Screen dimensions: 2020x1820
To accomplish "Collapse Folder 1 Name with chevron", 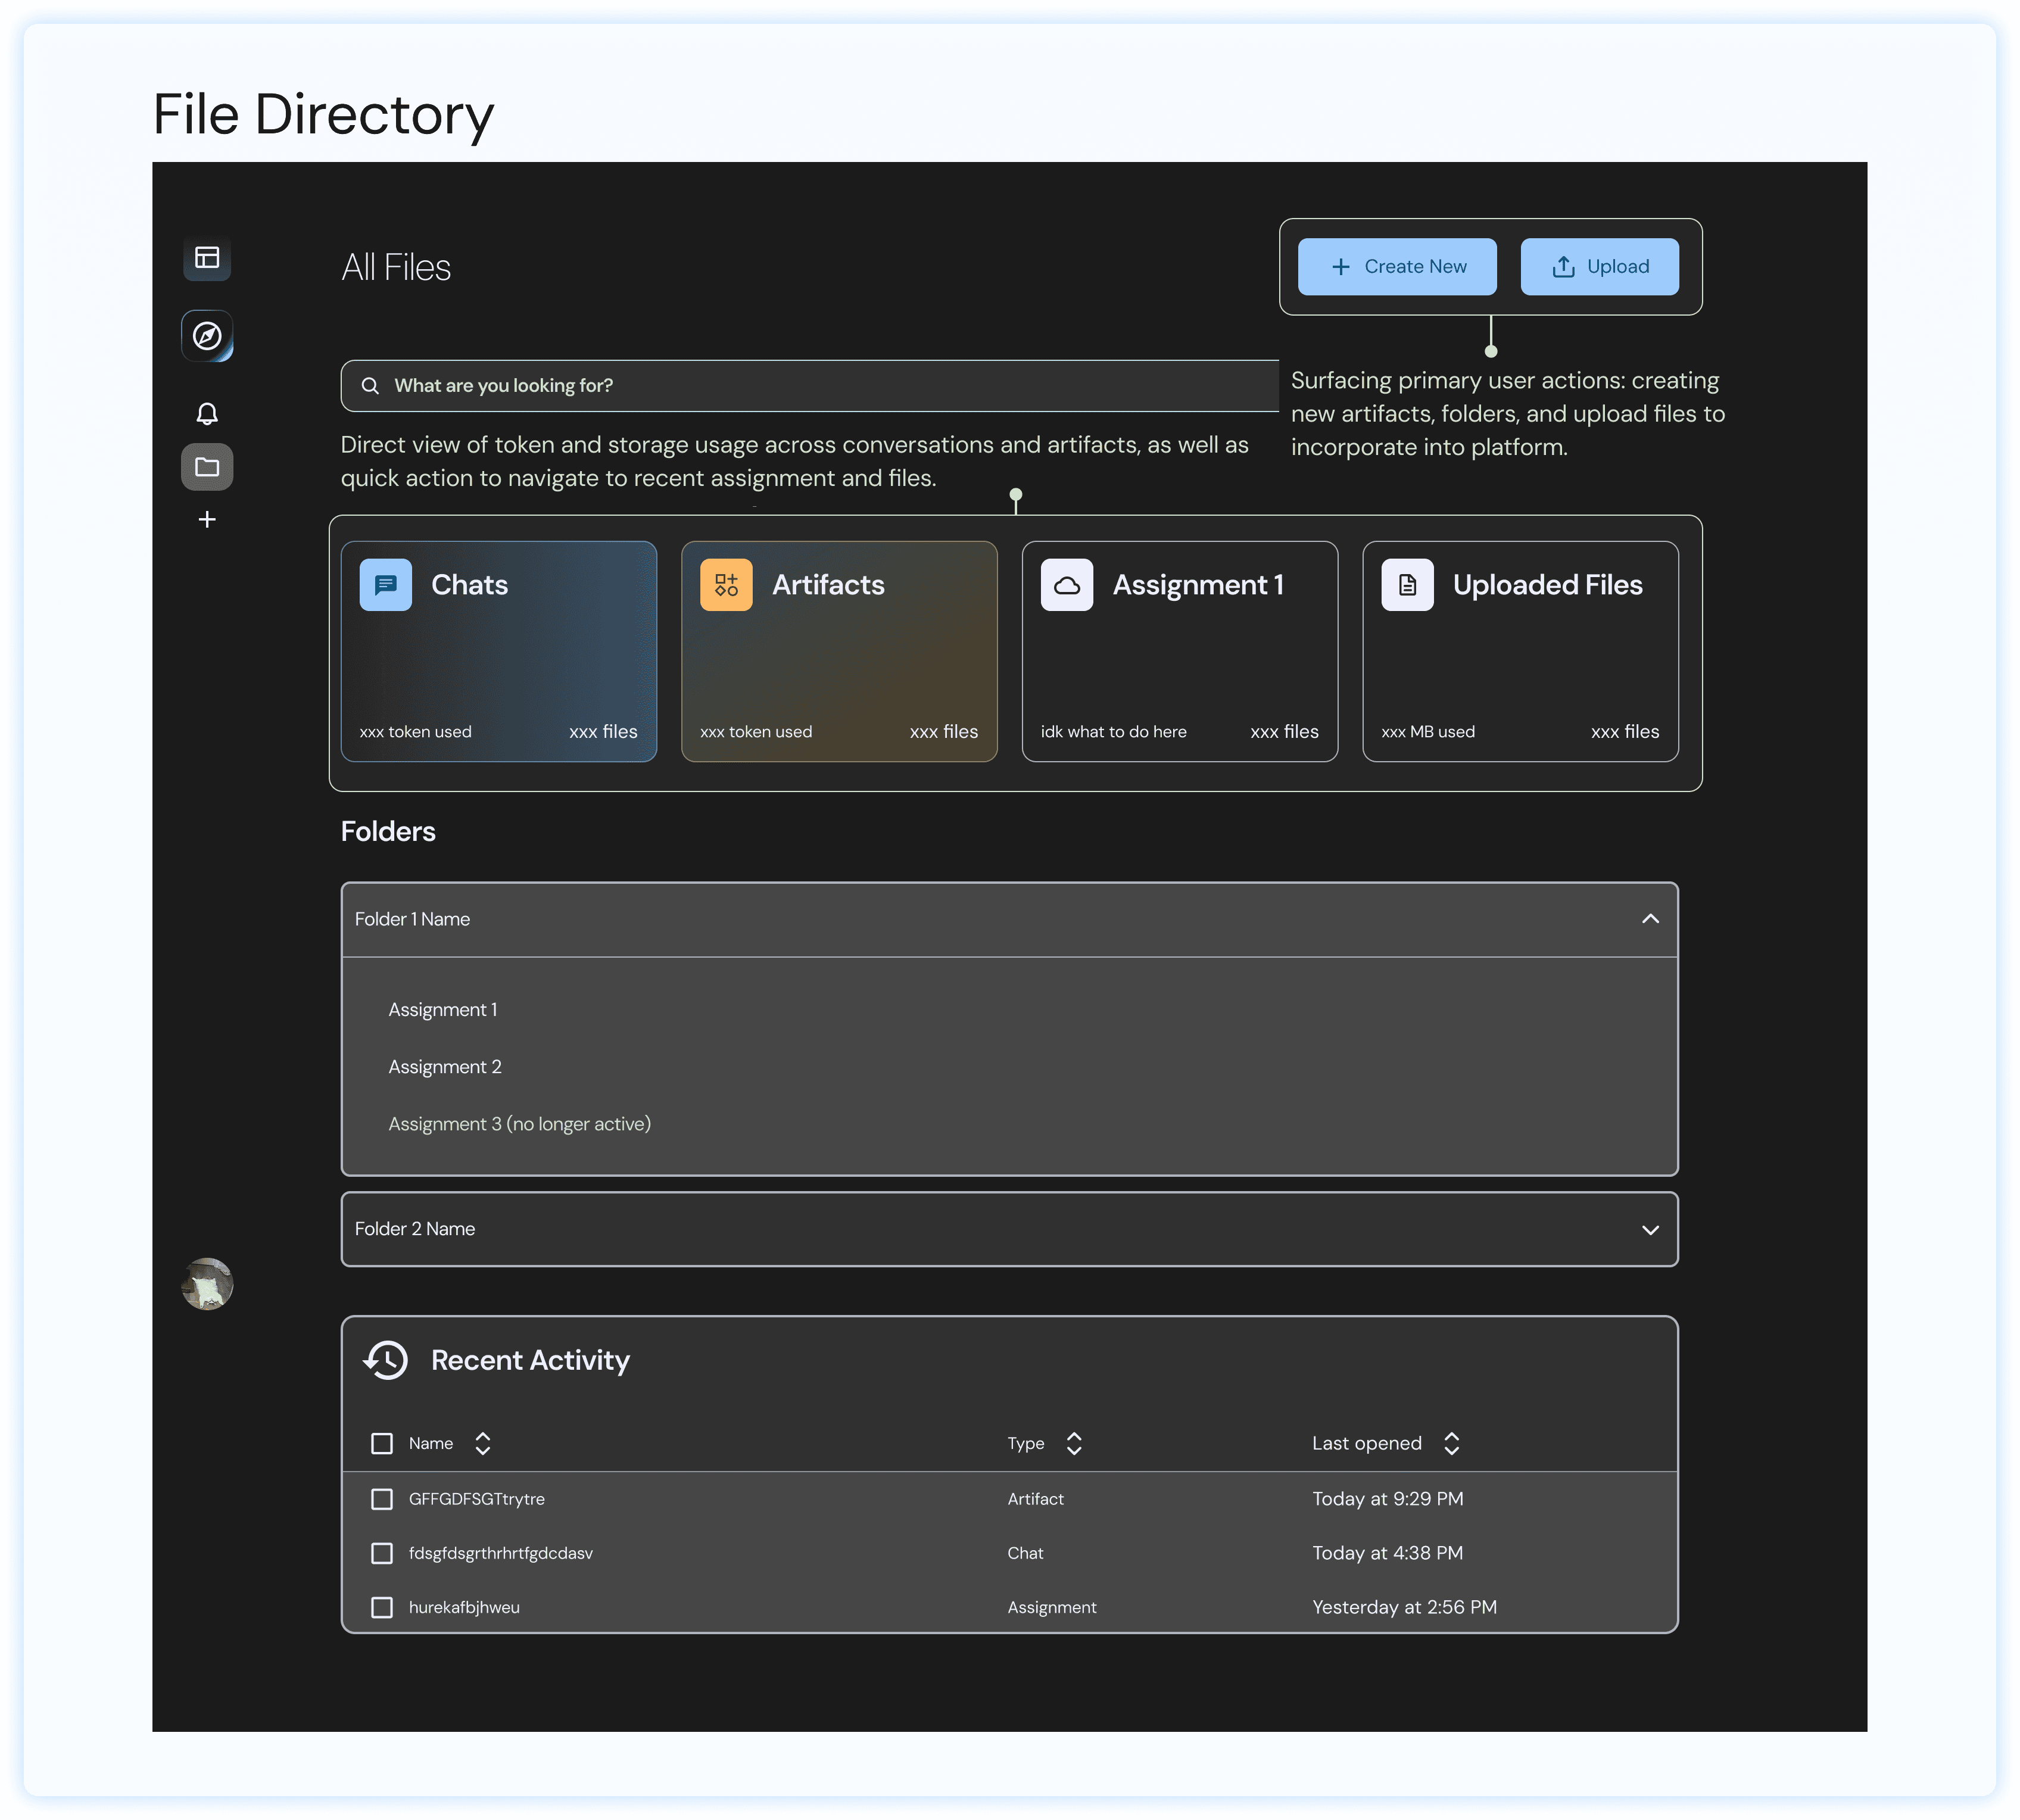I will 1650,919.
